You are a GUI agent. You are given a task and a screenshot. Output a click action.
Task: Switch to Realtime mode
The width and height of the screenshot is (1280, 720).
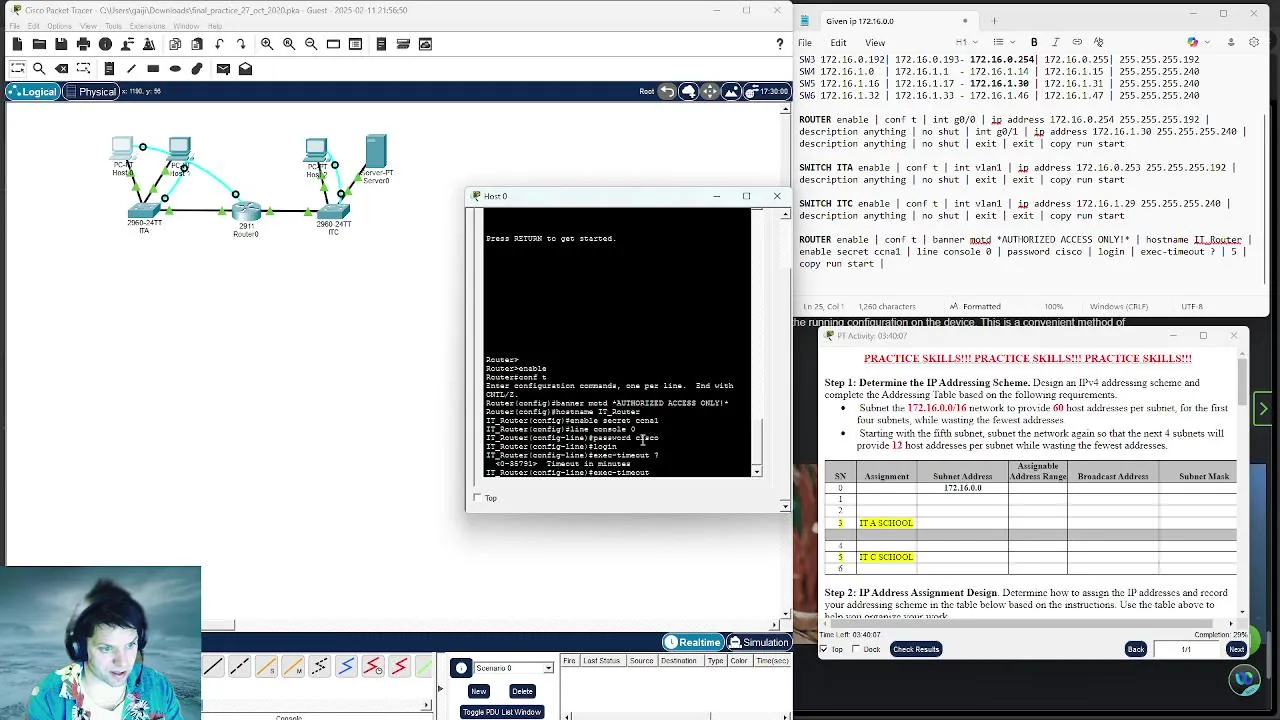click(692, 642)
